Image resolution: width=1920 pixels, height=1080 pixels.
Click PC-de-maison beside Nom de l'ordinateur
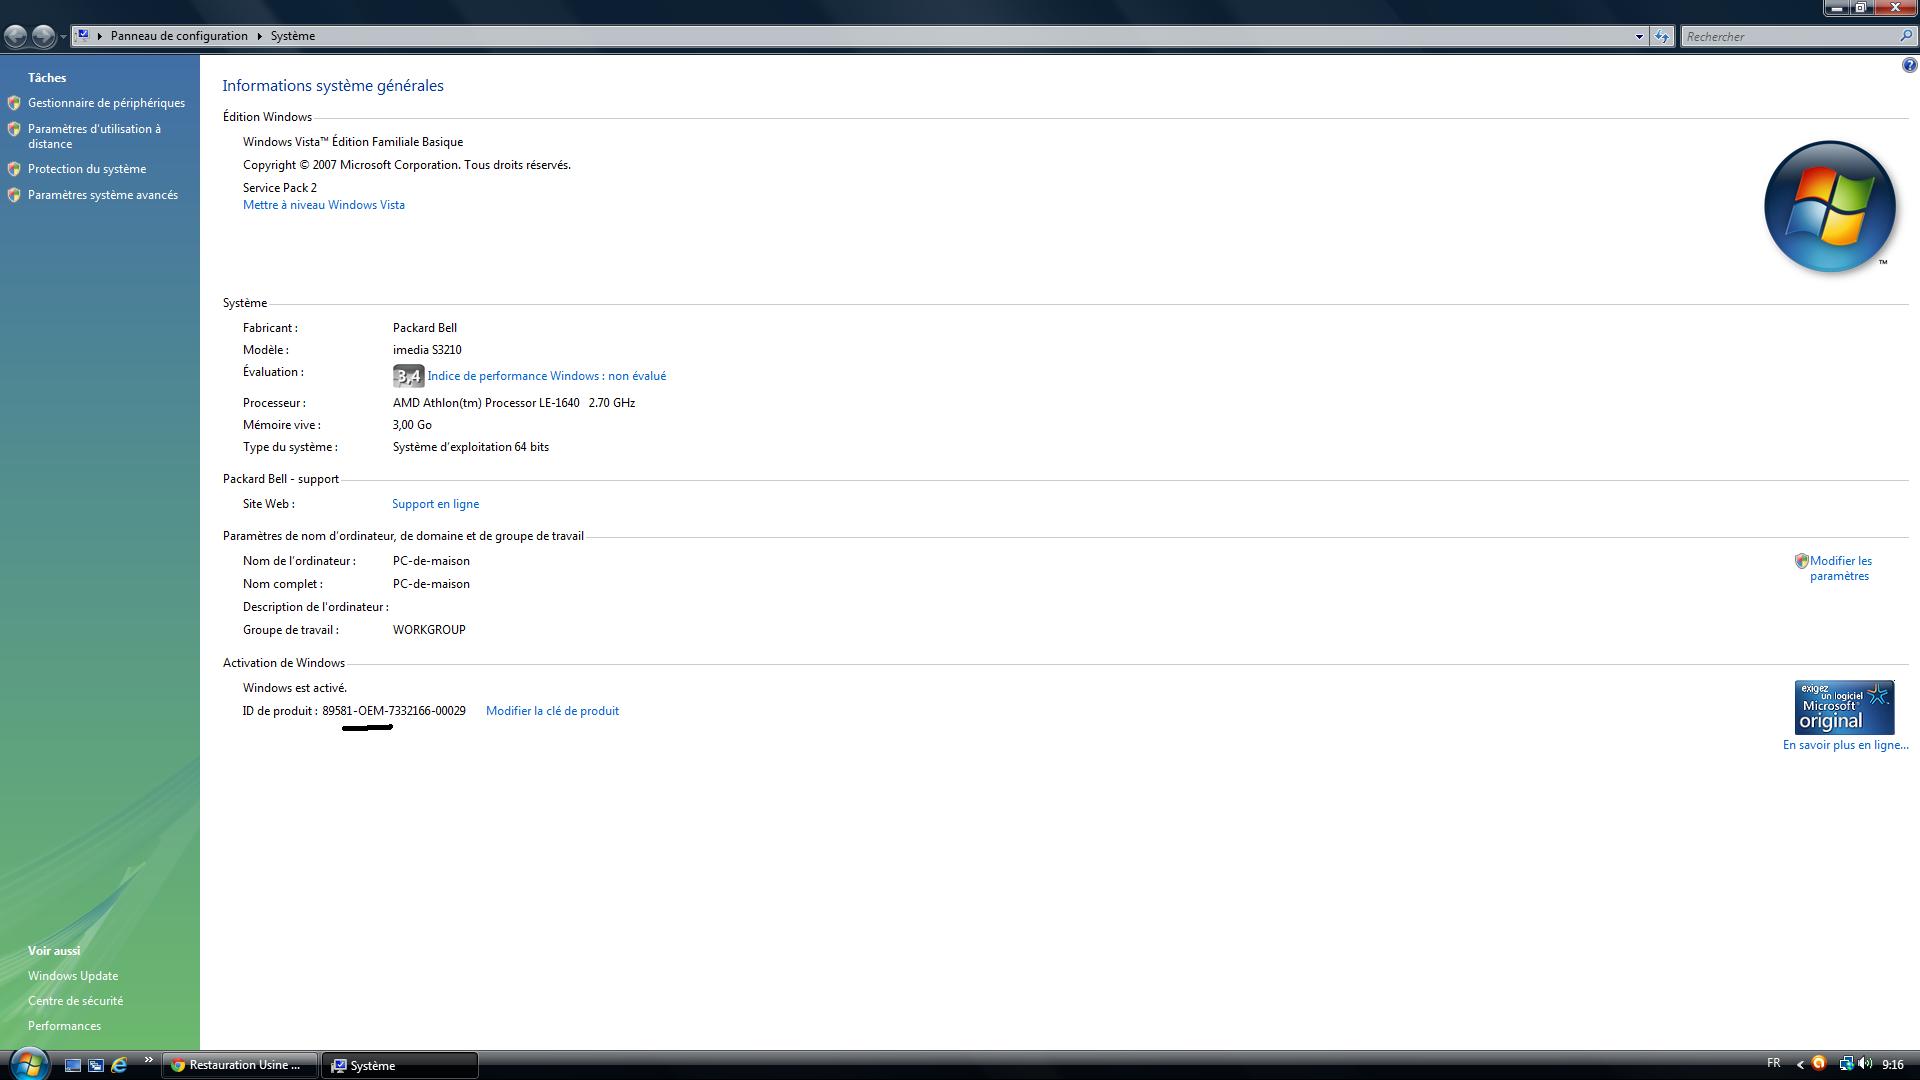[x=431, y=561]
